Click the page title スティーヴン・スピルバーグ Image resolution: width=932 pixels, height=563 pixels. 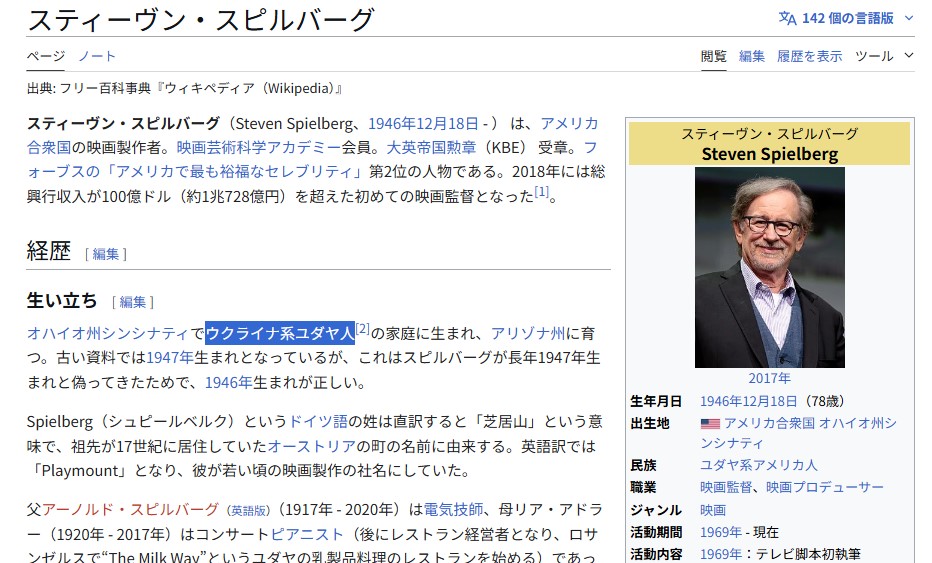(201, 20)
